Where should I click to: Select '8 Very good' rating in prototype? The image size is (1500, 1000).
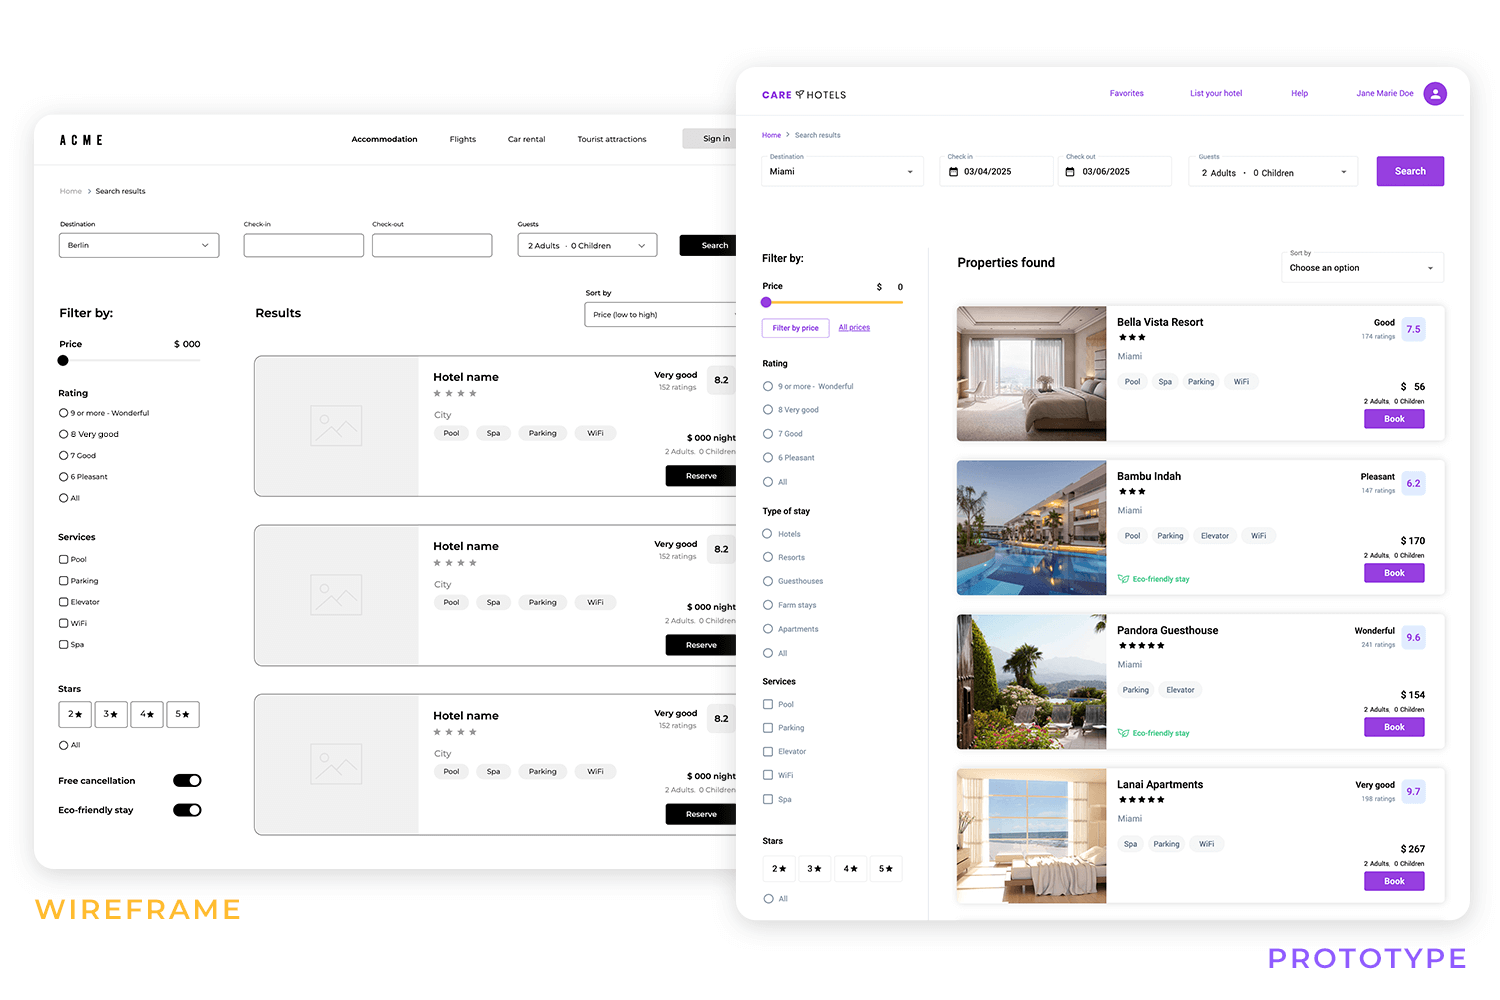click(768, 410)
